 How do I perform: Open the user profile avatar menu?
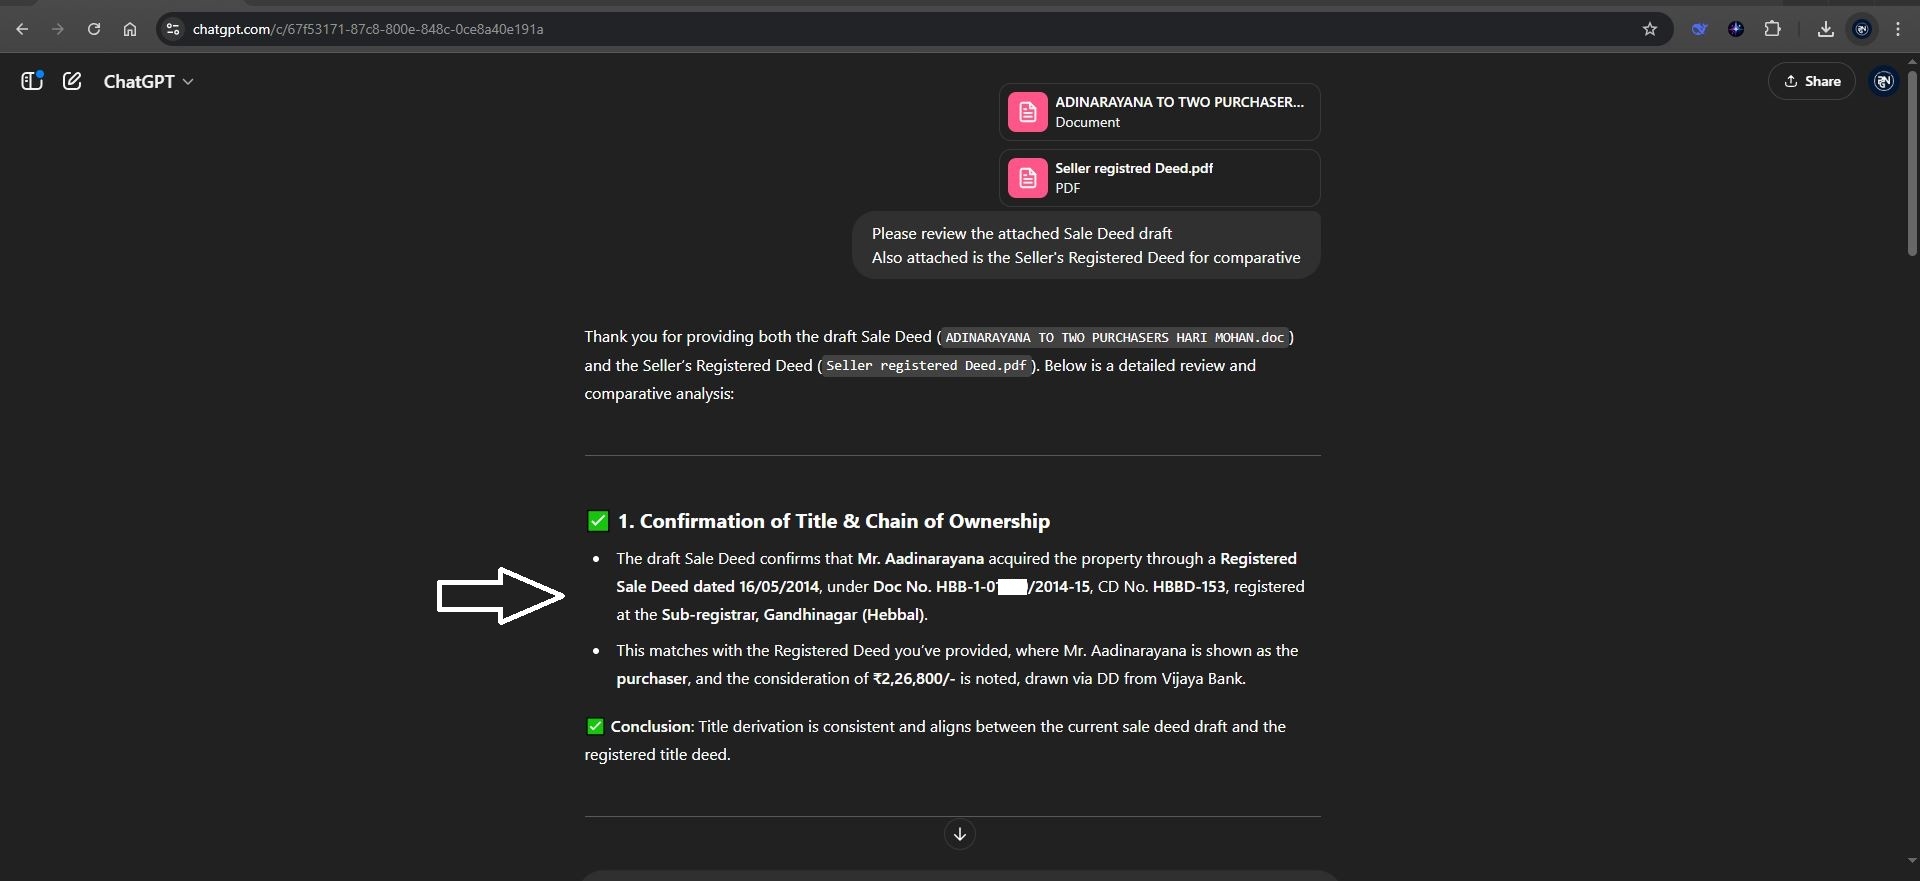tap(1883, 81)
